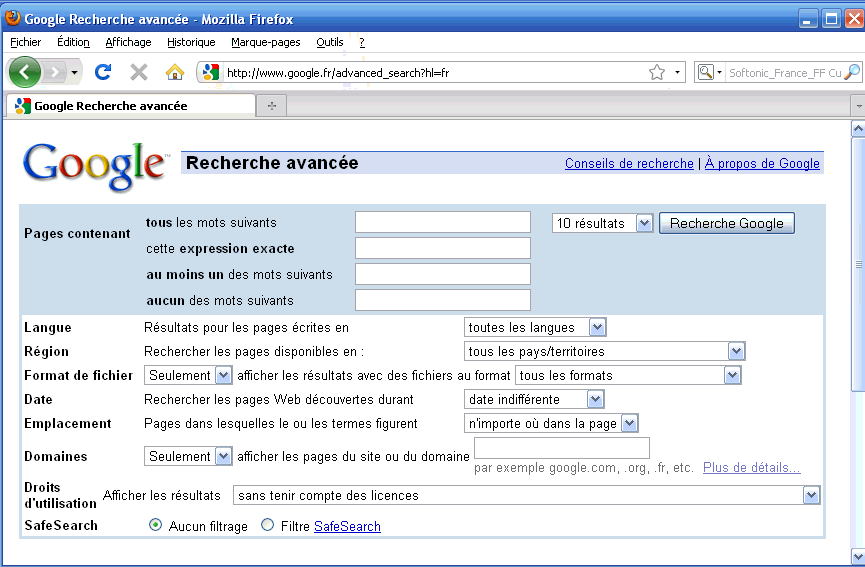This screenshot has height=567, width=865.
Task: Open the SafeSearch link
Action: 347,527
